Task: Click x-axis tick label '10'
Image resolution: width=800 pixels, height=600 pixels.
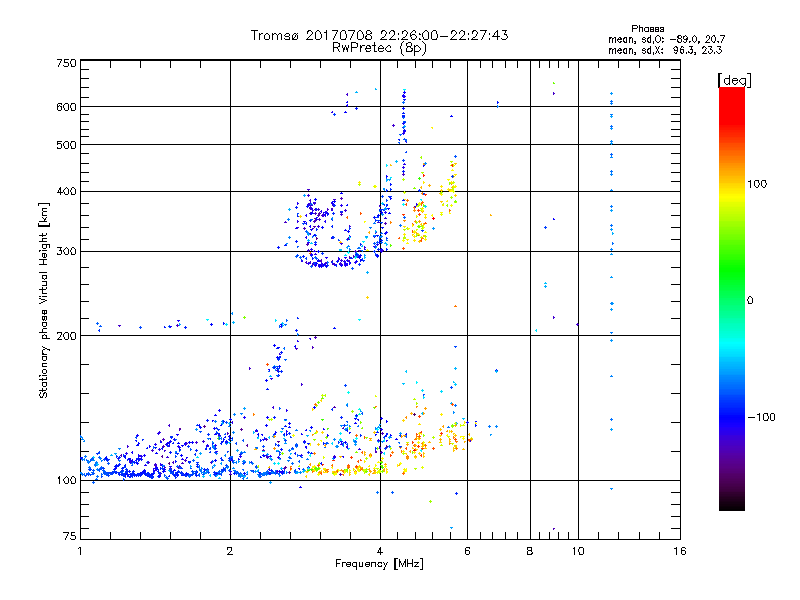Action: [x=578, y=551]
